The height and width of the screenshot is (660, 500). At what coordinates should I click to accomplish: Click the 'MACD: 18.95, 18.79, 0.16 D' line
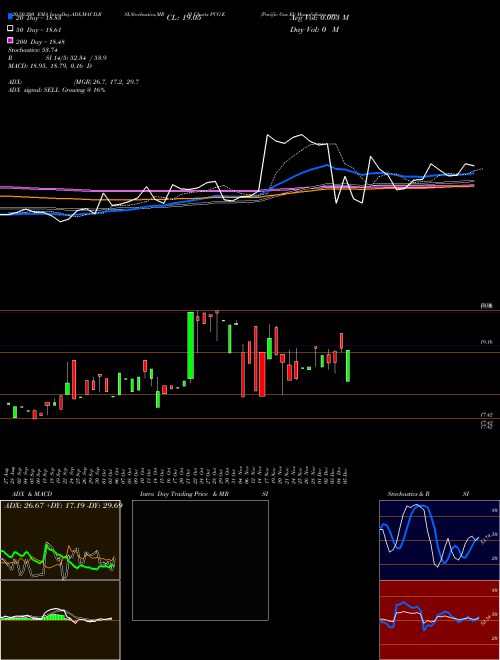50,66
